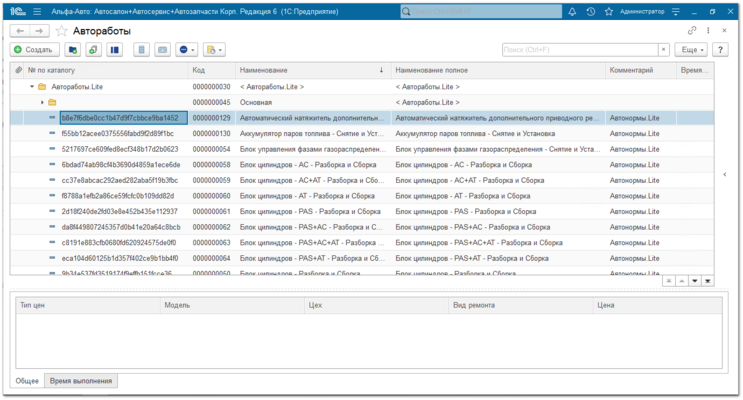The width and height of the screenshot is (743, 400).
Task: Copy the selected item icon
Action: [x=93, y=50]
